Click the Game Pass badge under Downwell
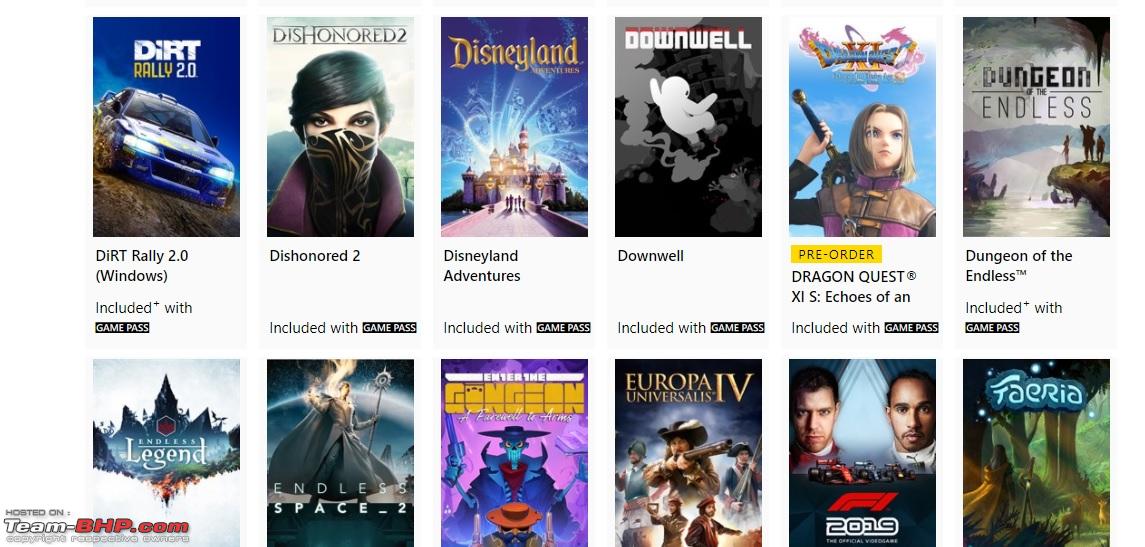1145x547 pixels. [738, 328]
